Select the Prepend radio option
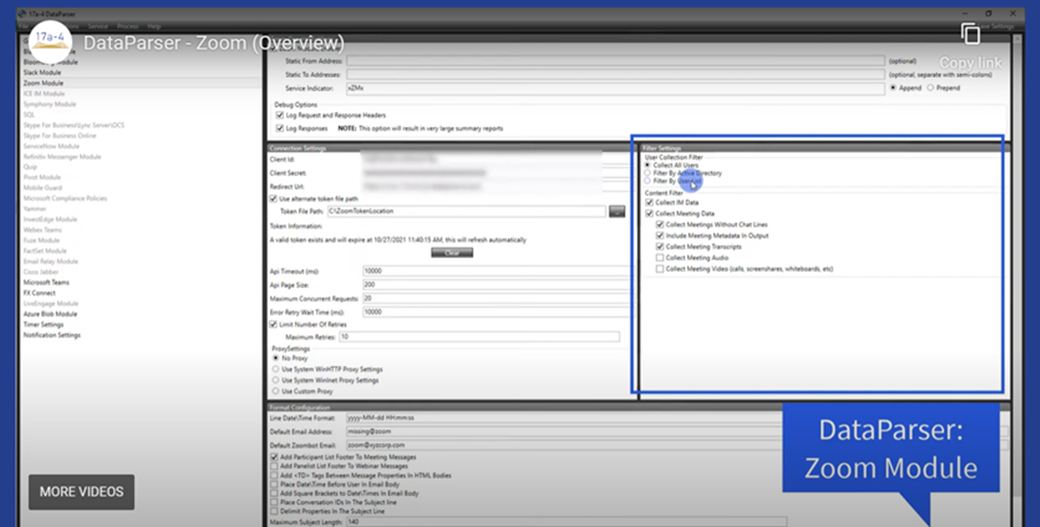 [931, 88]
